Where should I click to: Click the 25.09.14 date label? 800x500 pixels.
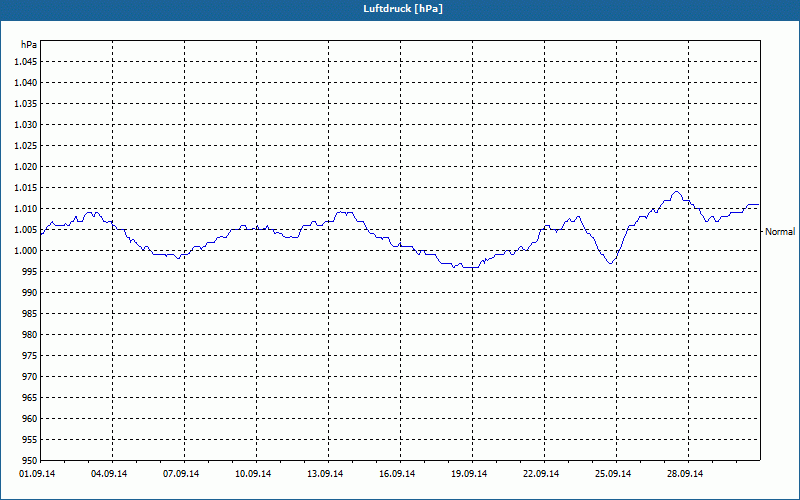coord(613,474)
